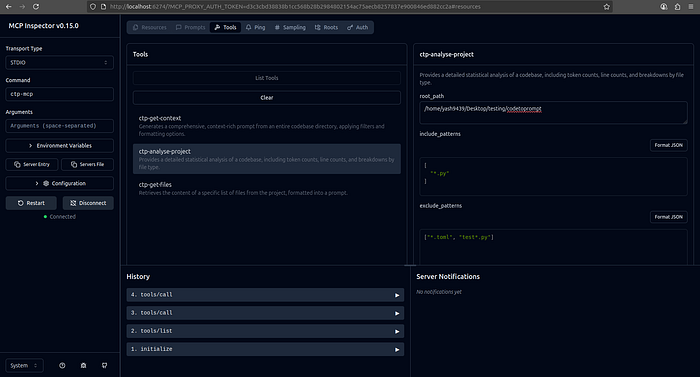Click the 'No notifications yet' text

(x=439, y=292)
